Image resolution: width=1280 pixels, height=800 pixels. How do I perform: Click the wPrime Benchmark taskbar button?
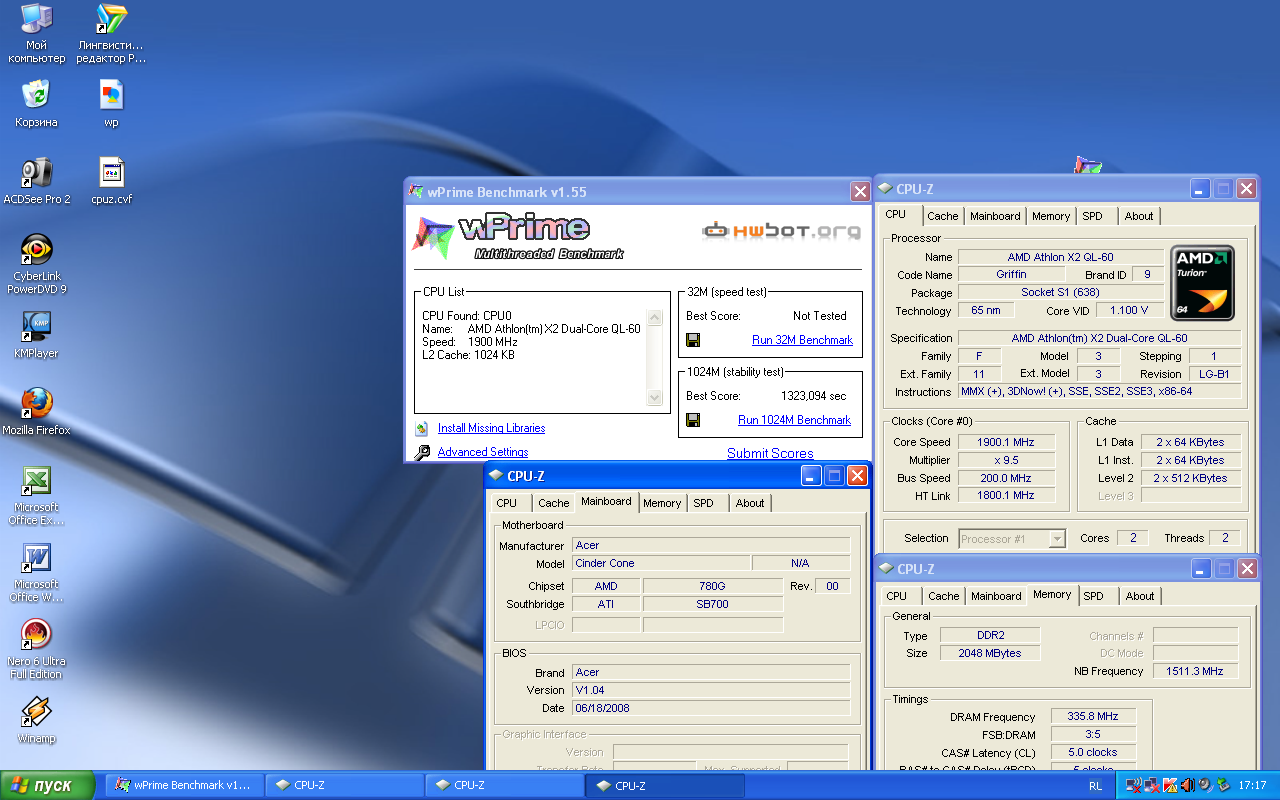click(185, 785)
